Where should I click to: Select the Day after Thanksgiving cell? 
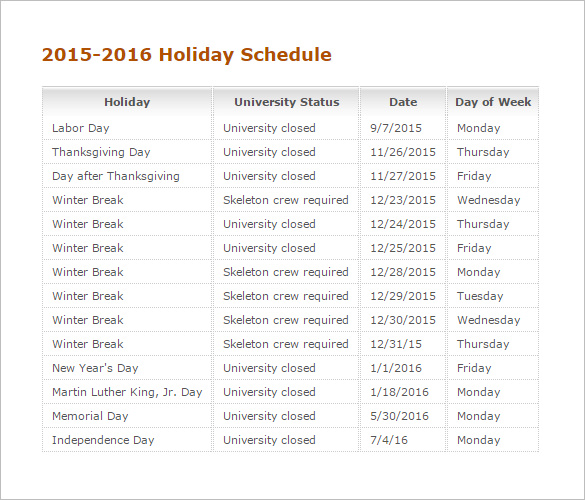pos(127,176)
